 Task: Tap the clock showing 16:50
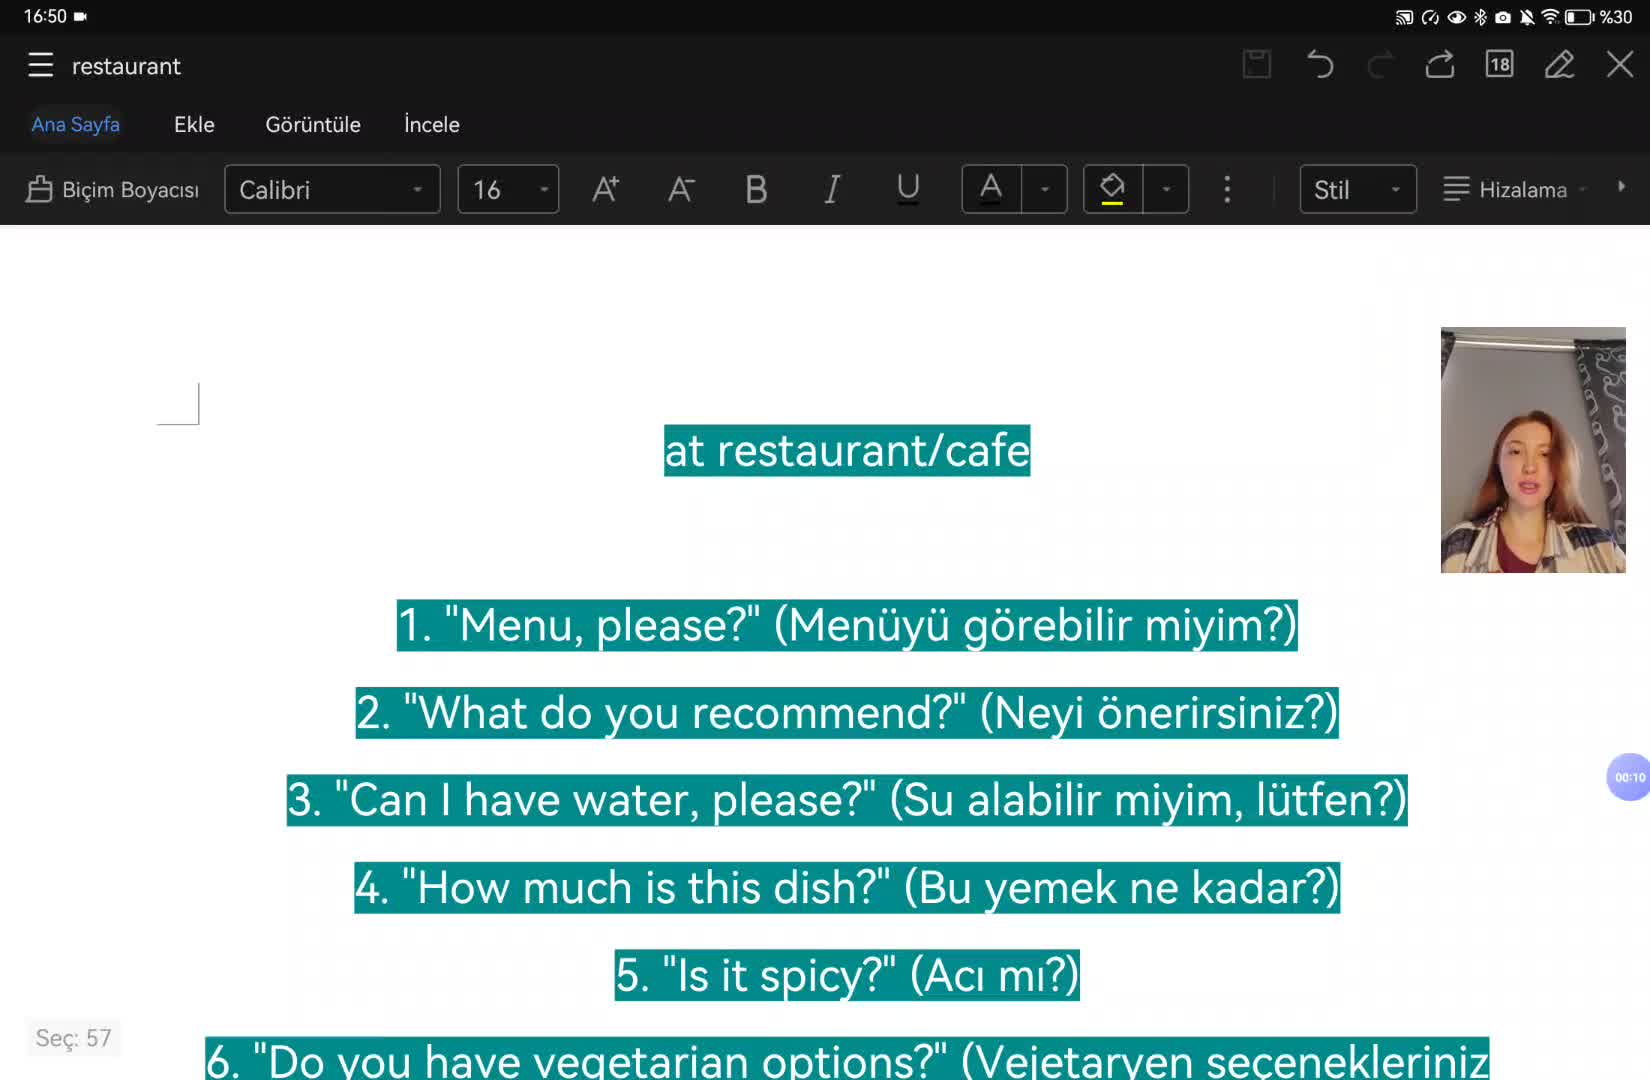[x=45, y=16]
